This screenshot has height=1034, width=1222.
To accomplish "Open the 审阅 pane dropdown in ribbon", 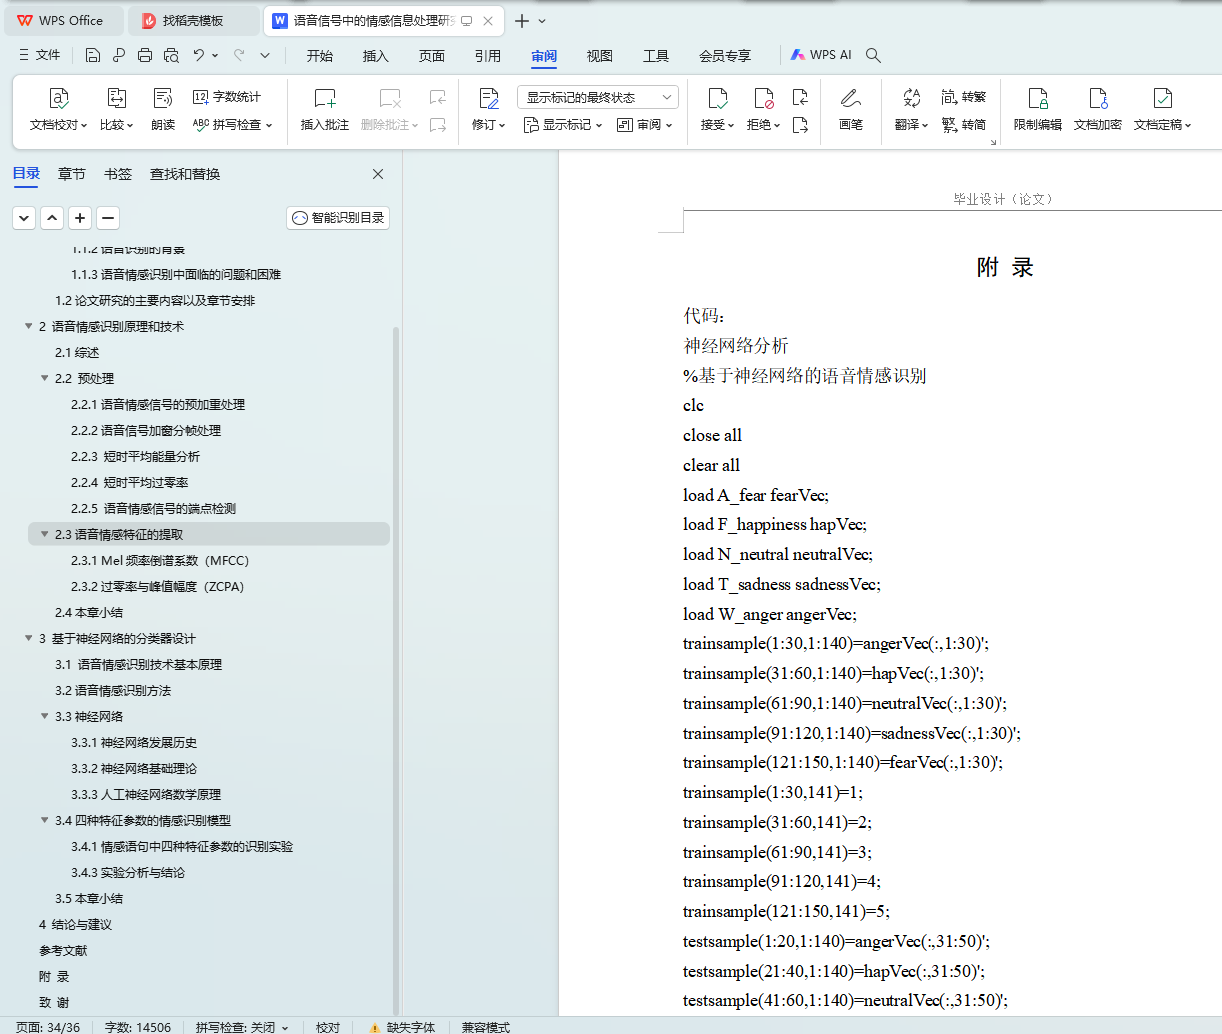I will (x=644, y=125).
